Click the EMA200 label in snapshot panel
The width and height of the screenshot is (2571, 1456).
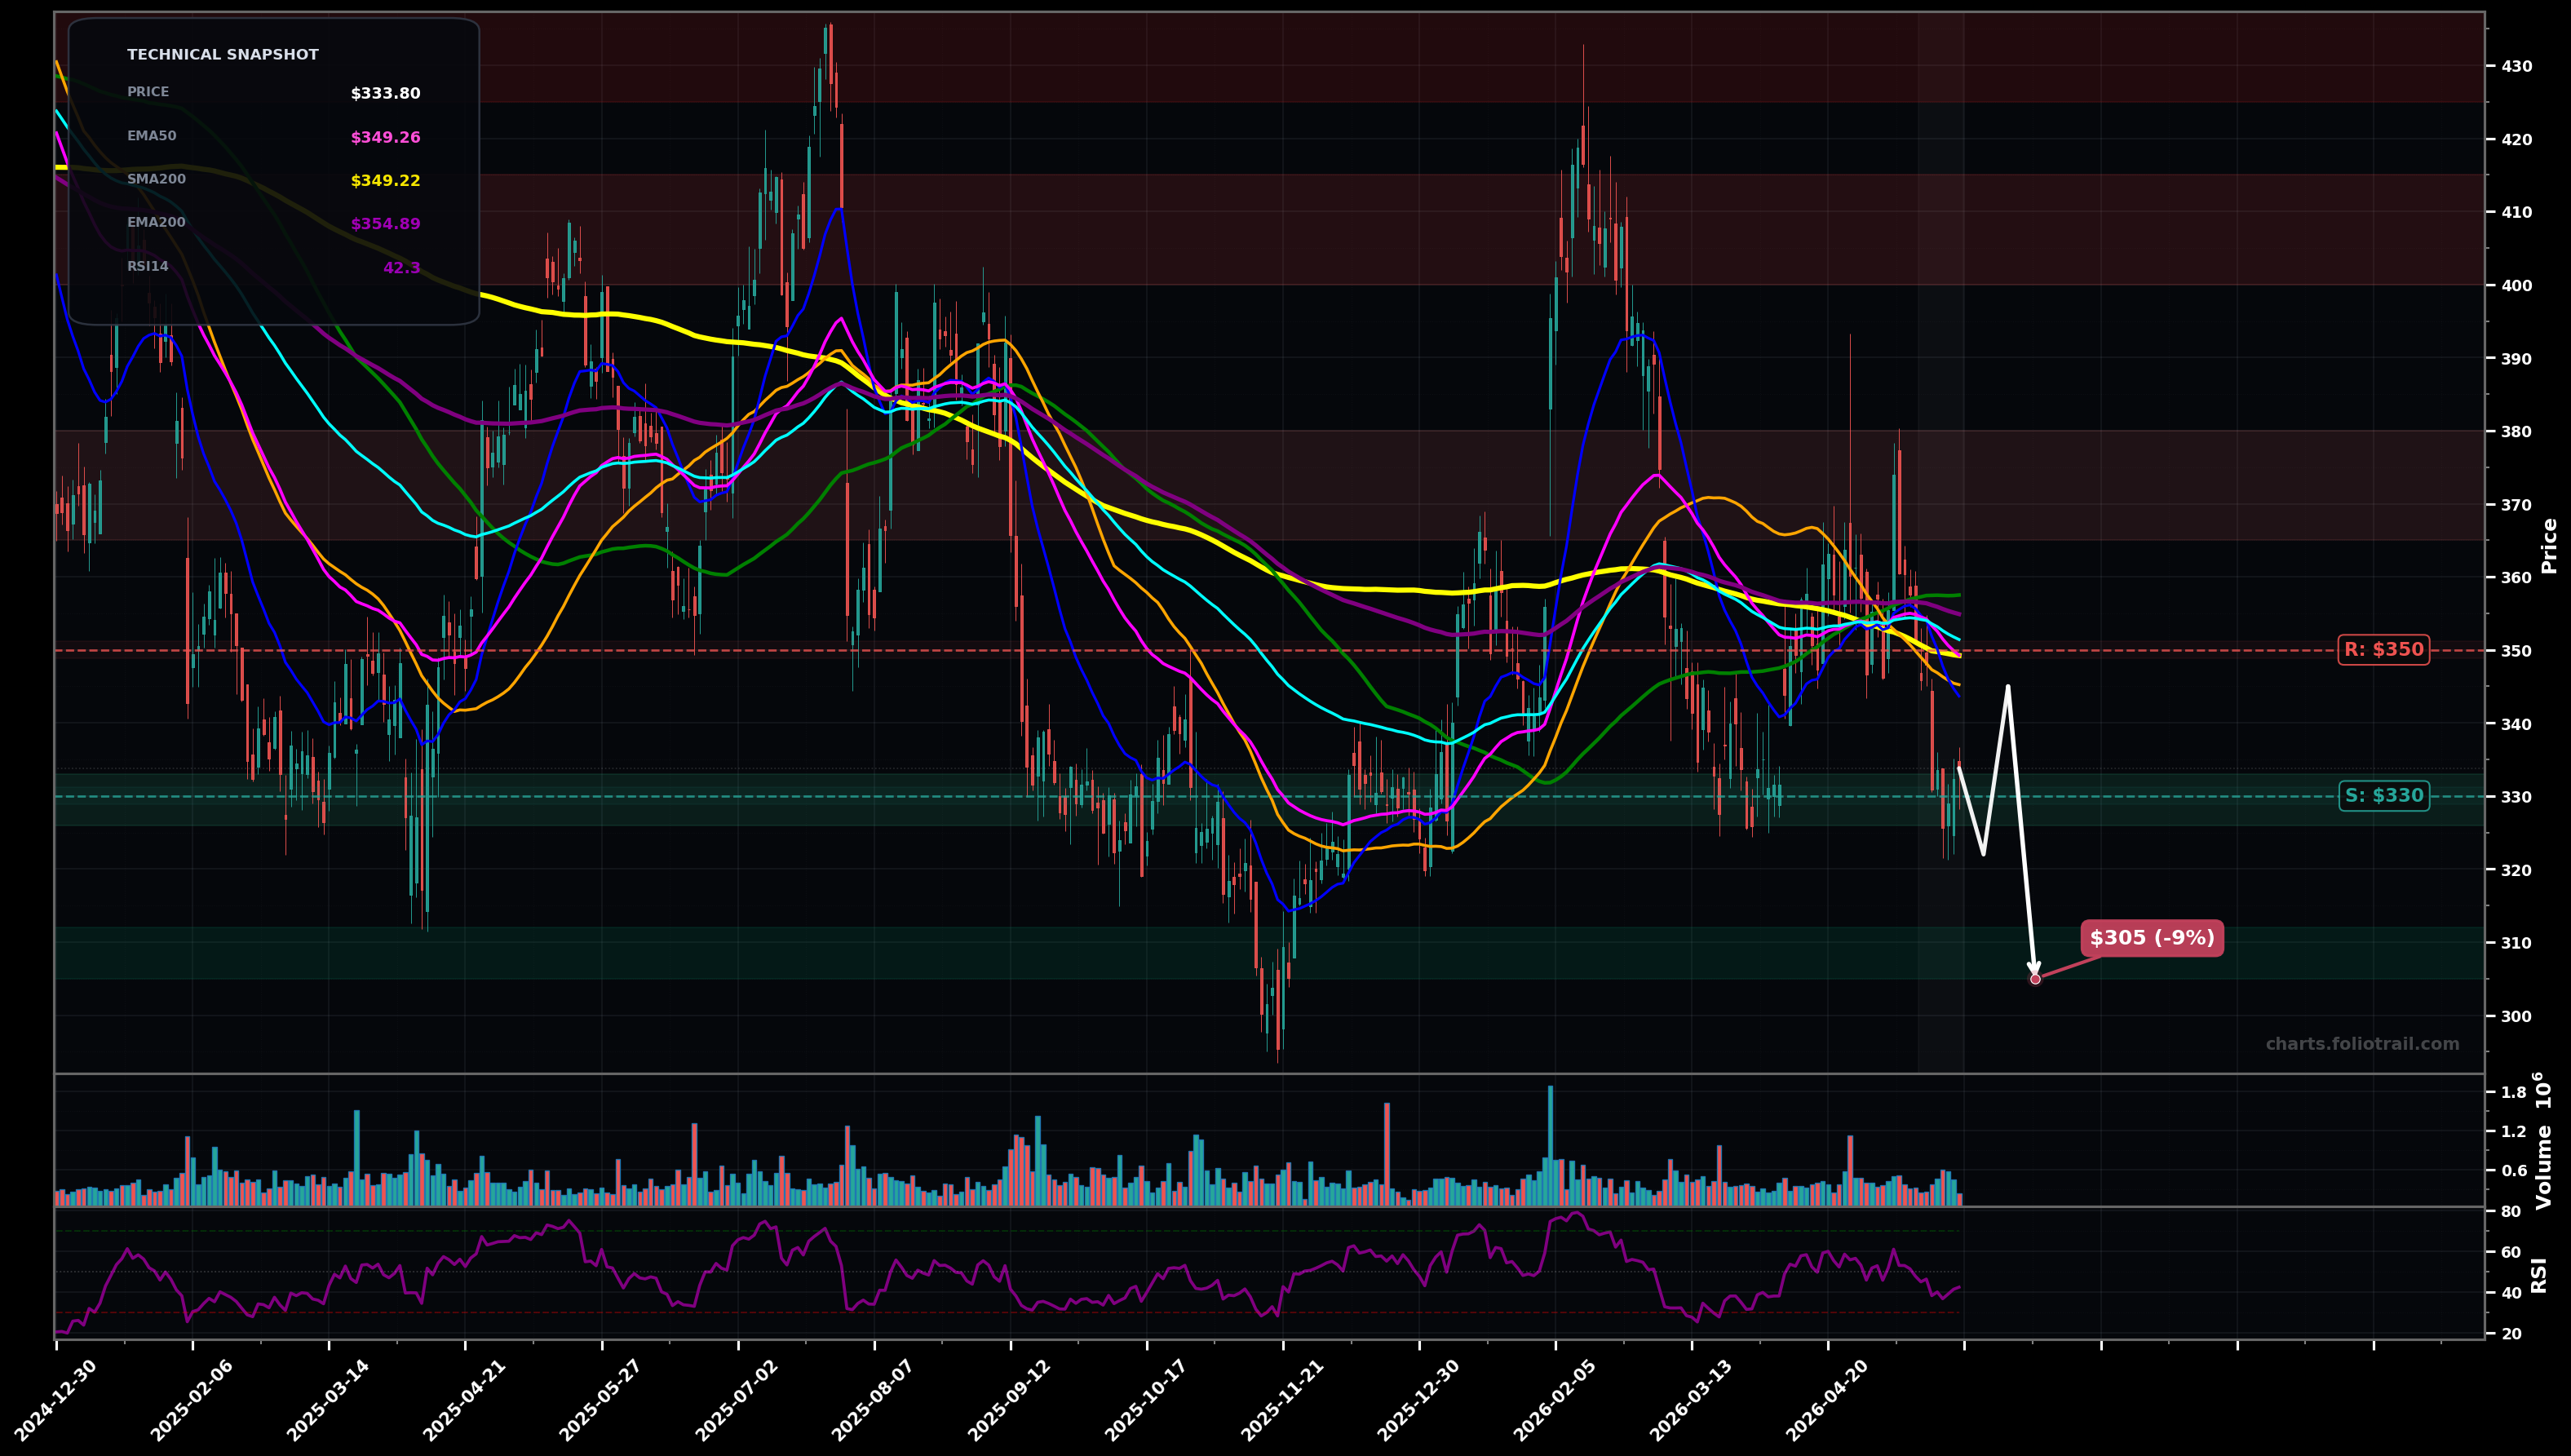pyautogui.click(x=156, y=222)
